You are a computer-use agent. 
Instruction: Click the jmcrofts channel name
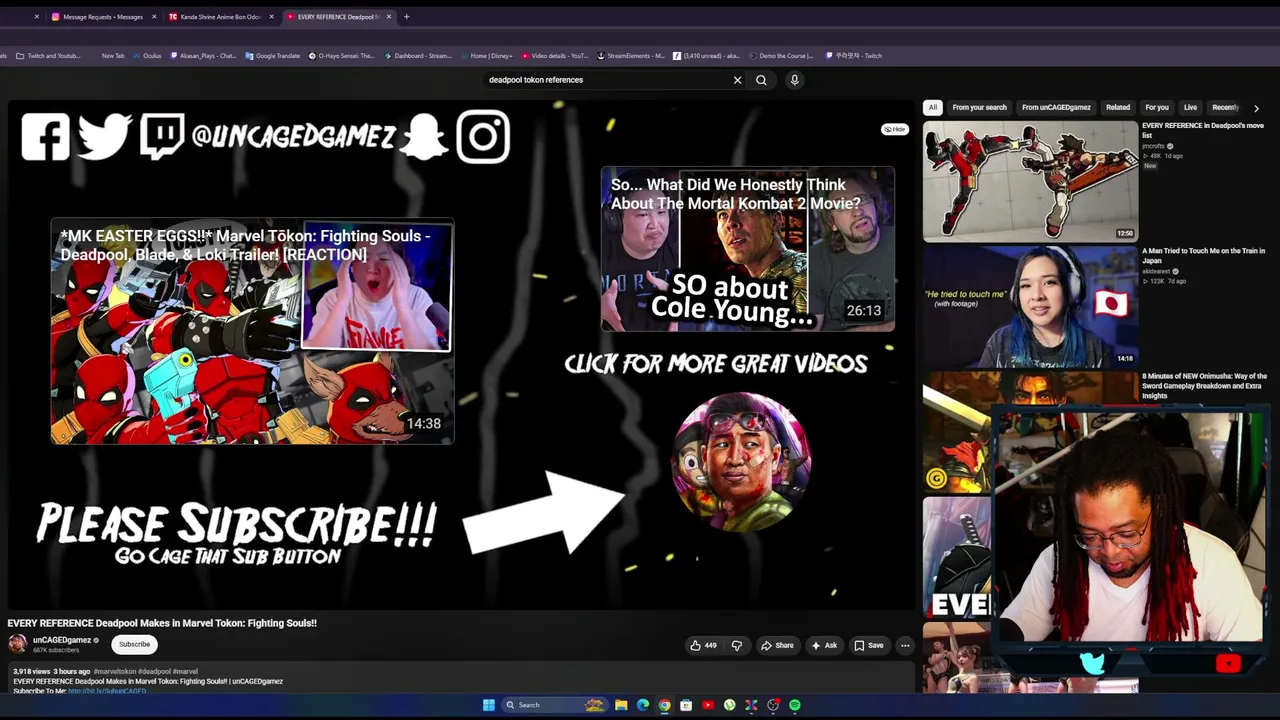[1155, 146]
